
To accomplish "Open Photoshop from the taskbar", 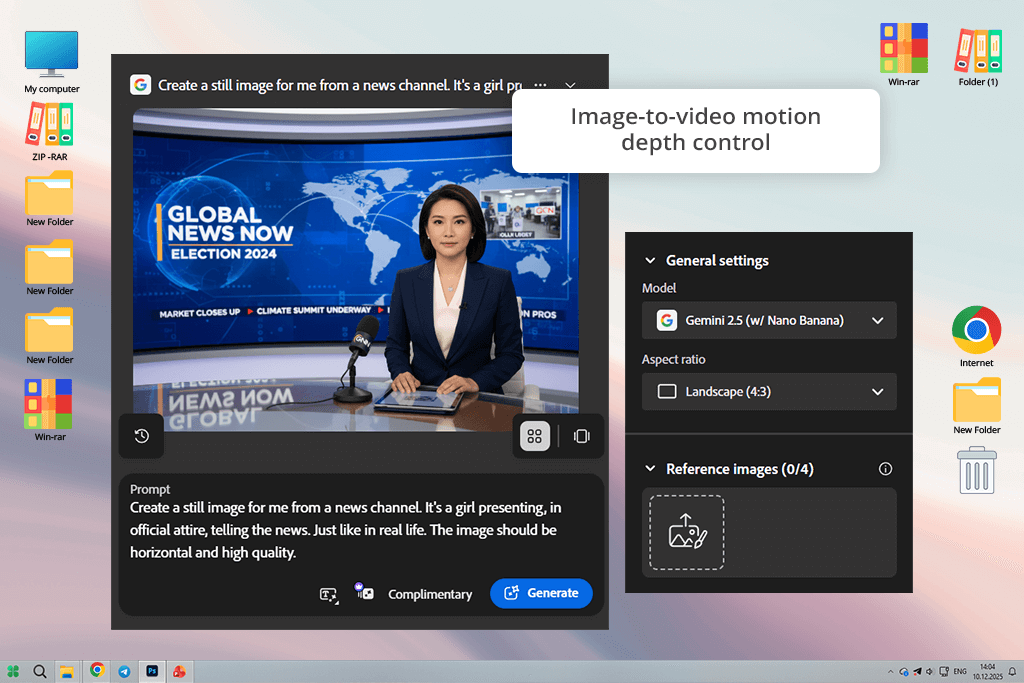I will 153,671.
